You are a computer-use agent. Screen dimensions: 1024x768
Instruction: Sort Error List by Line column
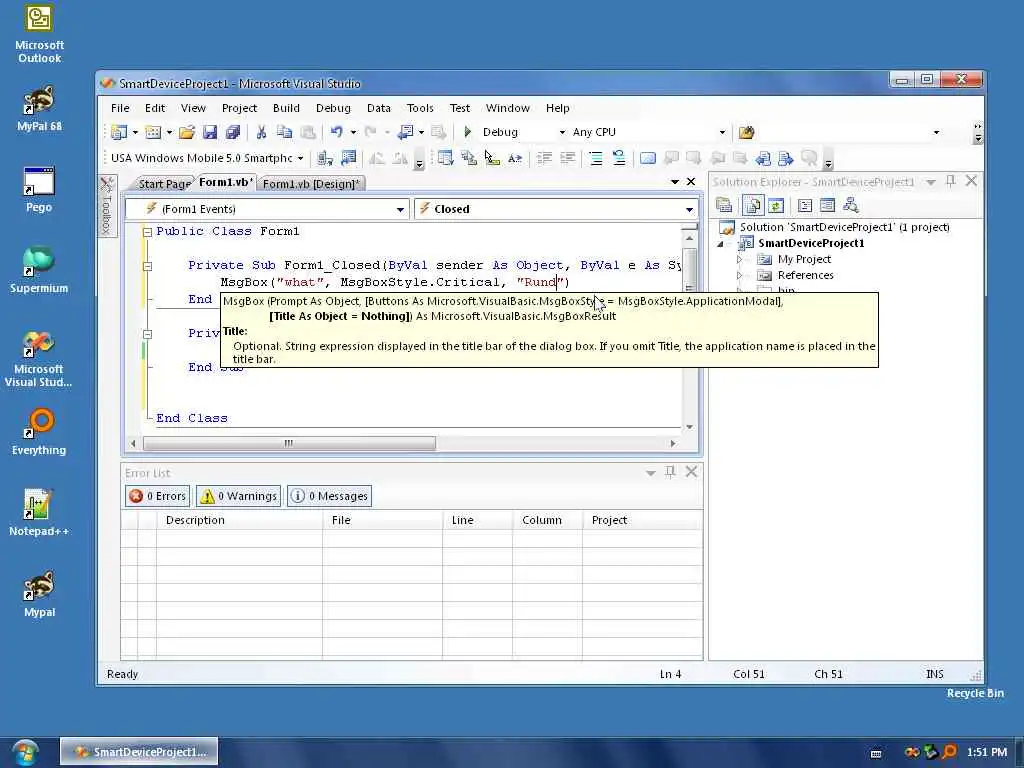coord(477,520)
